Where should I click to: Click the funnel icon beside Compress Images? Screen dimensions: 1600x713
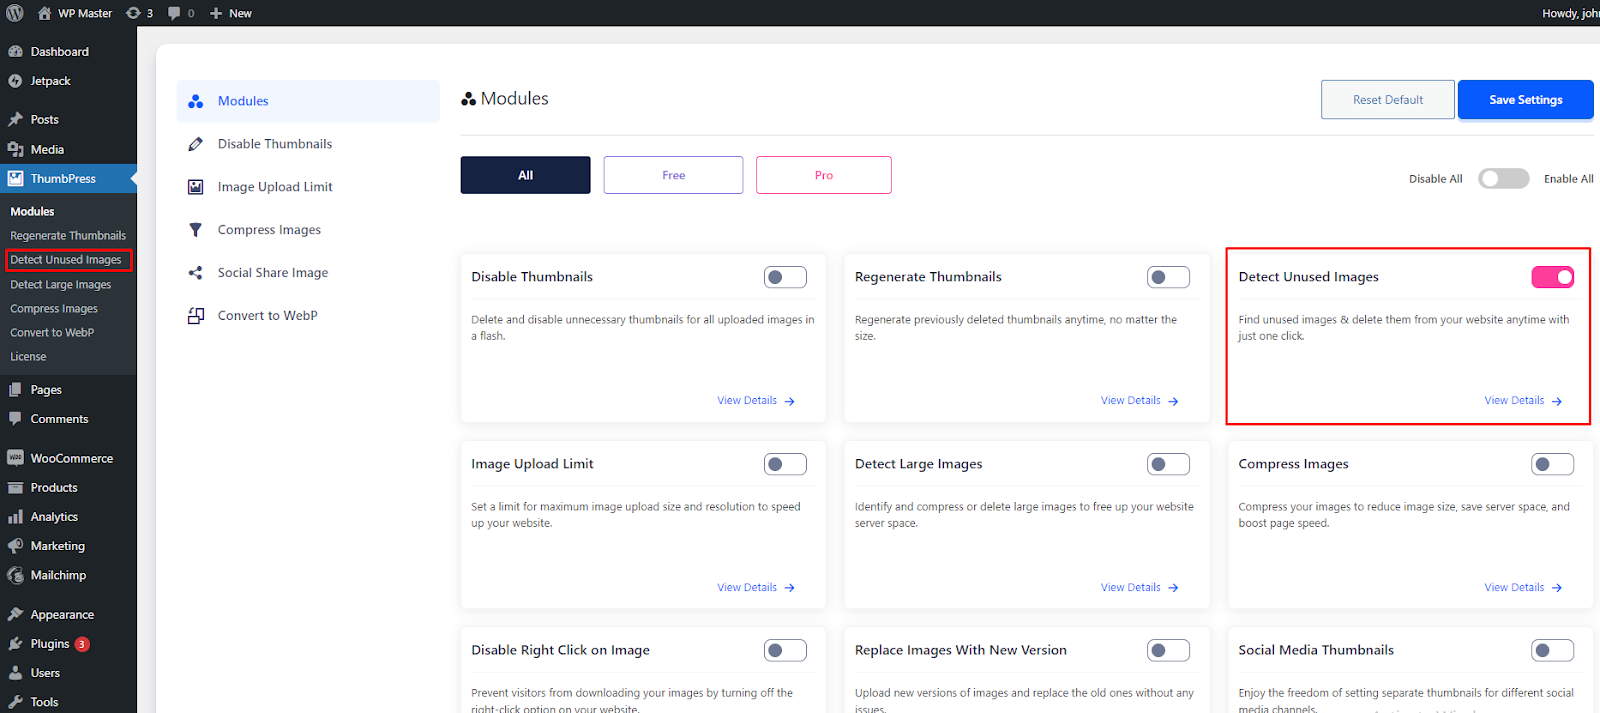pyautogui.click(x=196, y=230)
